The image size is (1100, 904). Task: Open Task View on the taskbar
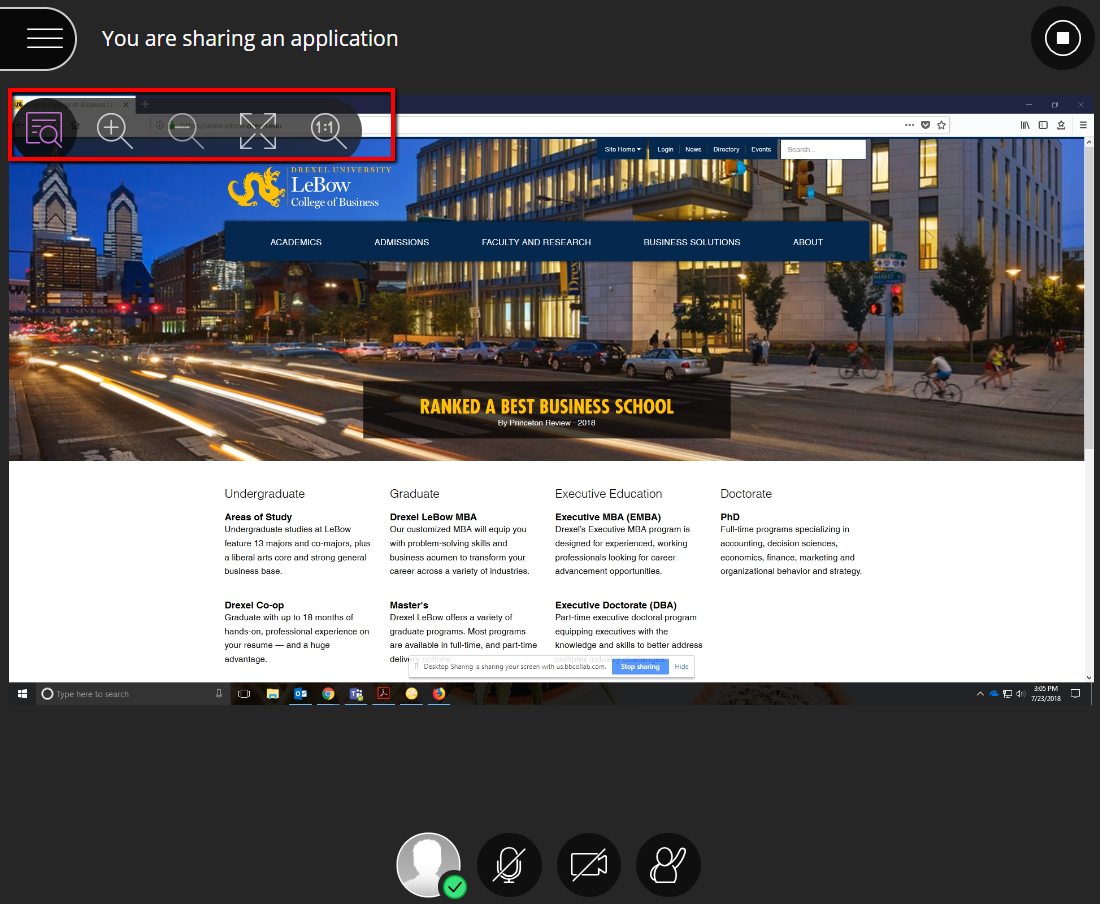[244, 694]
